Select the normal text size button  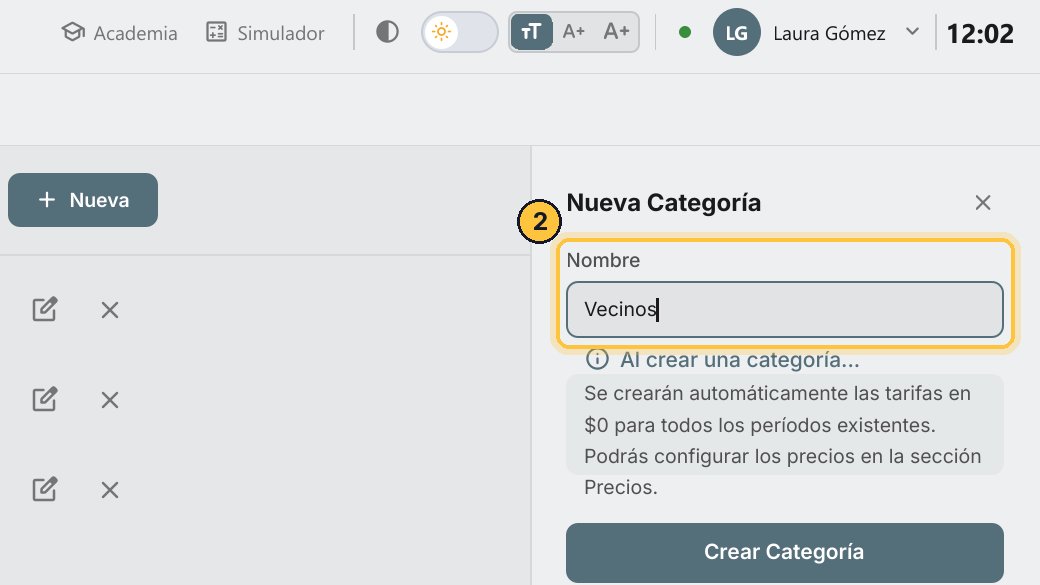click(531, 32)
